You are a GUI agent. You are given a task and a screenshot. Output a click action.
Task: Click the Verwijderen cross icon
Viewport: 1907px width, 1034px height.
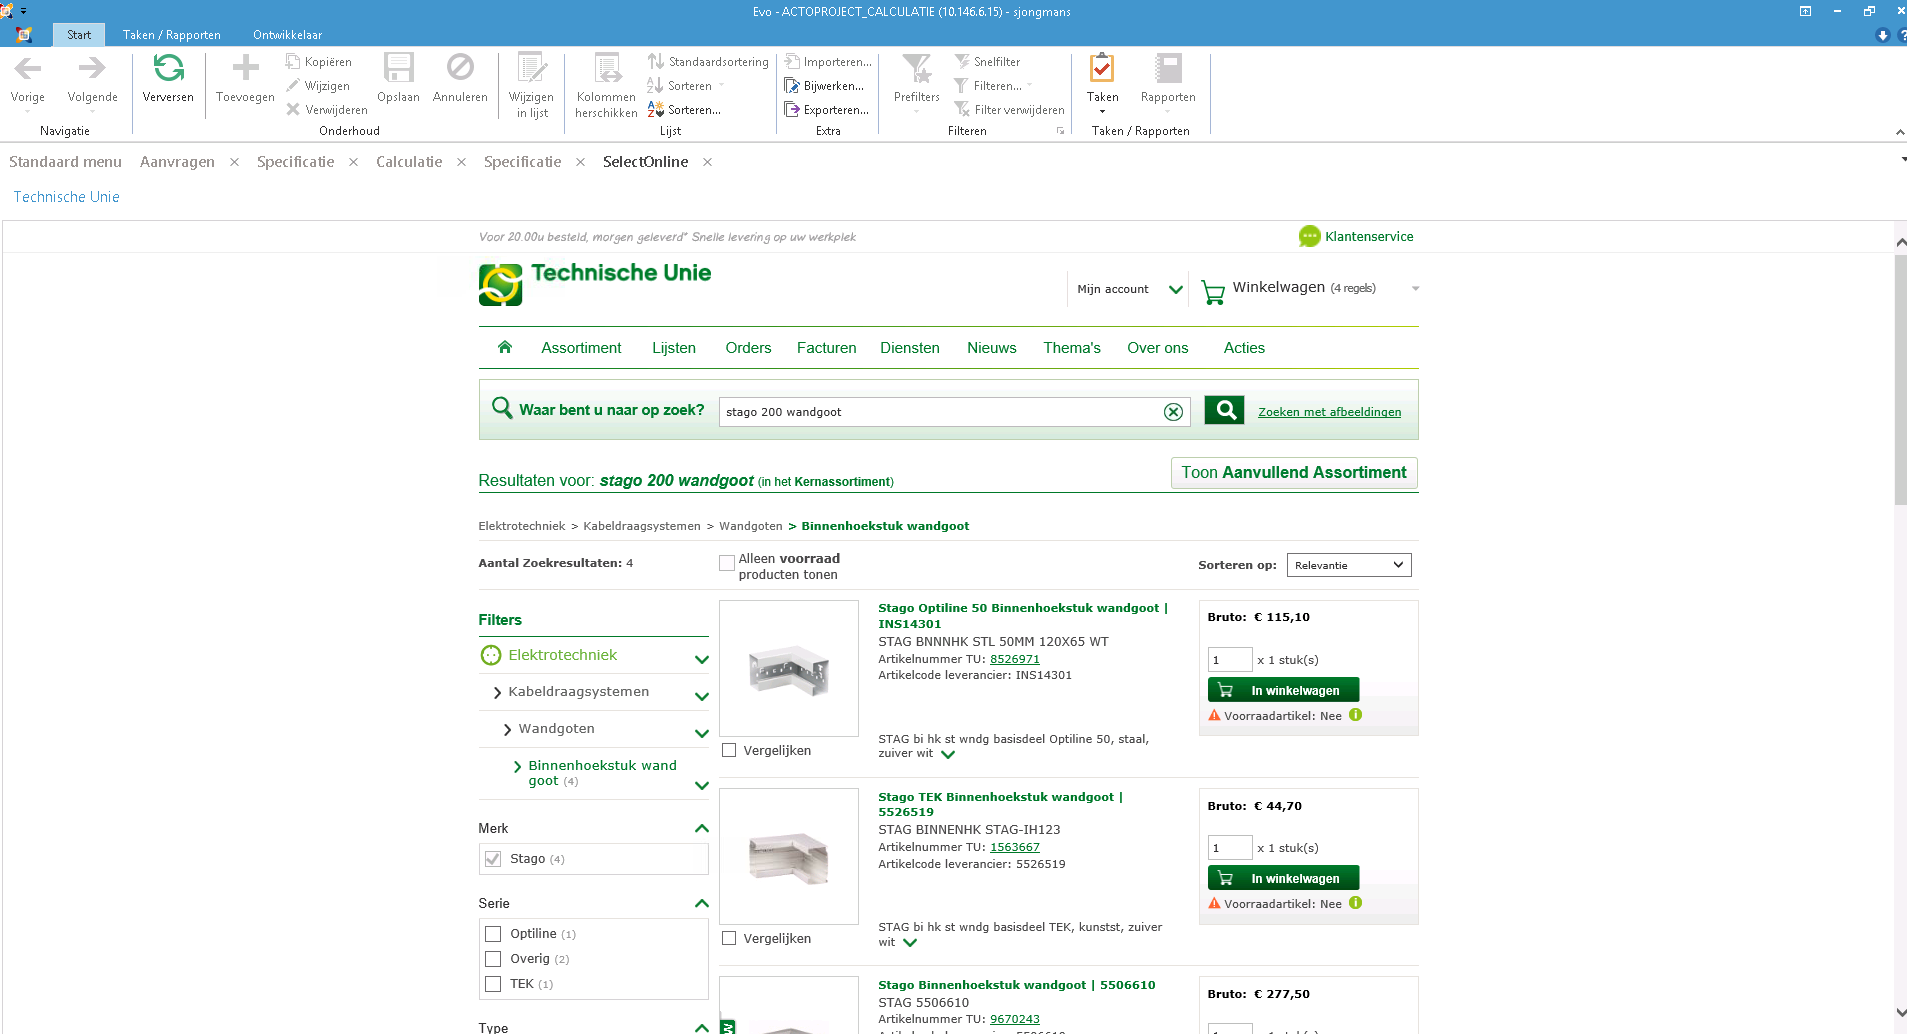293,110
